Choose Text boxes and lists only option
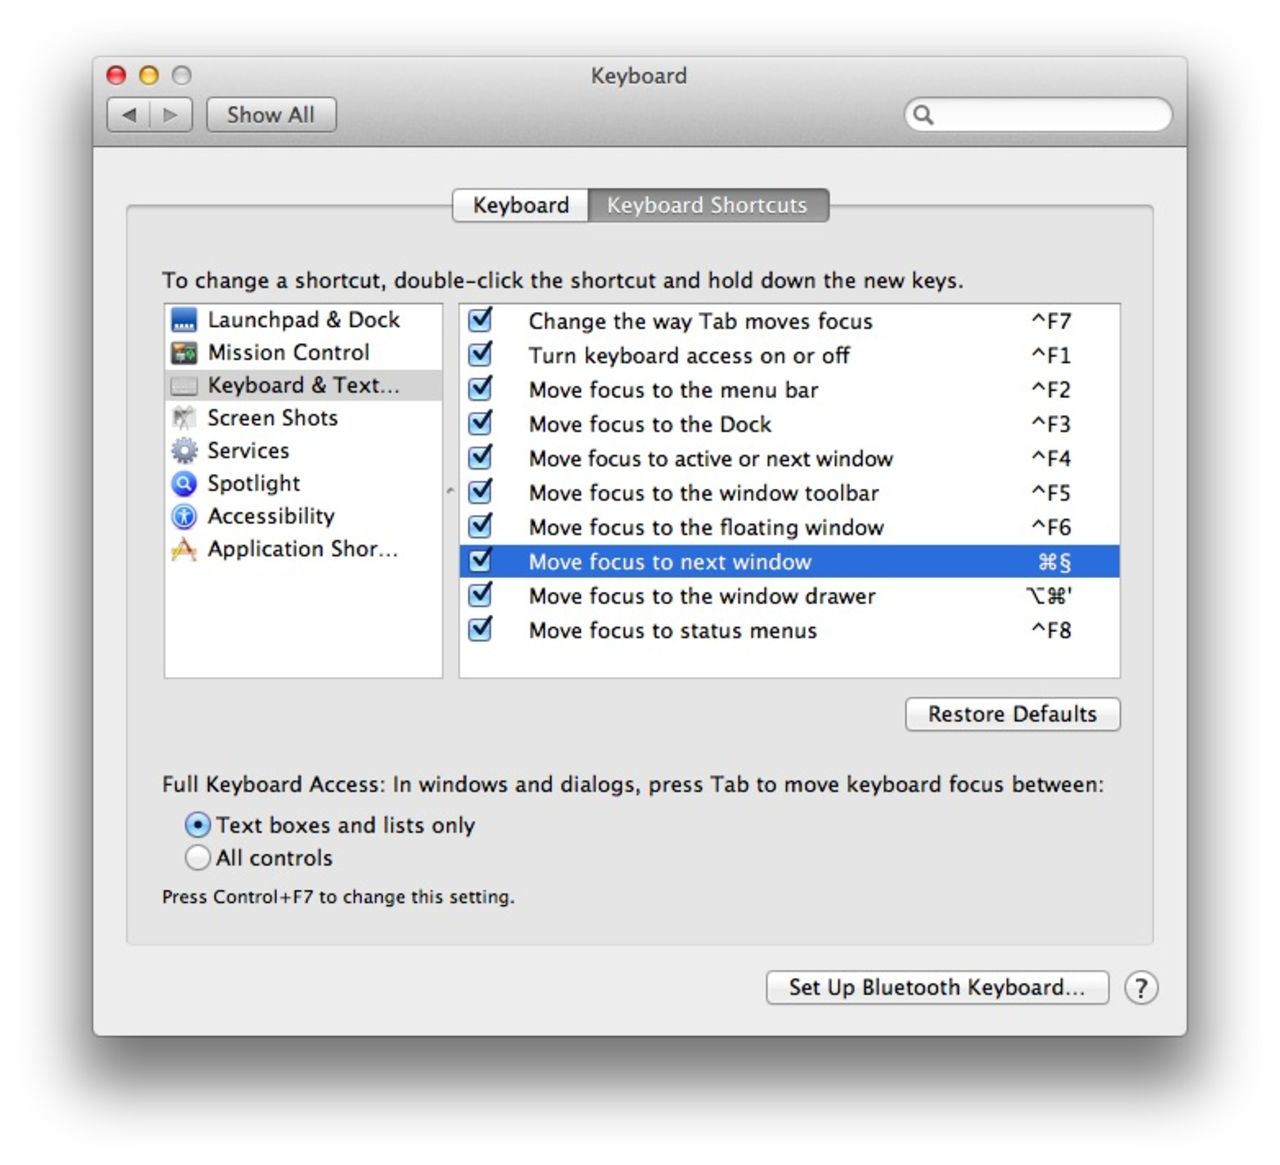1280x1165 pixels. click(x=198, y=825)
